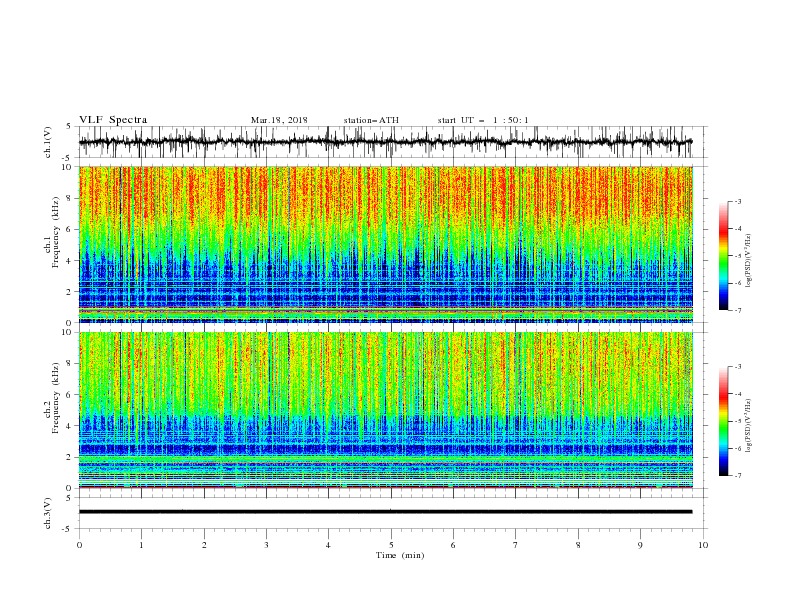Click the "Time (min)" x-axis label
This screenshot has height=612, width=792.
coord(400,555)
